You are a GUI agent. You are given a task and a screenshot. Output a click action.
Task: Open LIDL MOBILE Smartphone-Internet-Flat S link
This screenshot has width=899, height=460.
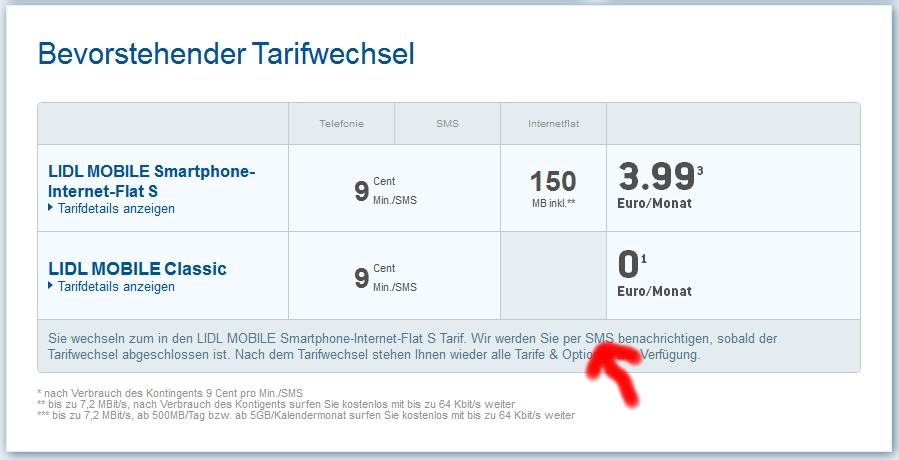[151, 181]
